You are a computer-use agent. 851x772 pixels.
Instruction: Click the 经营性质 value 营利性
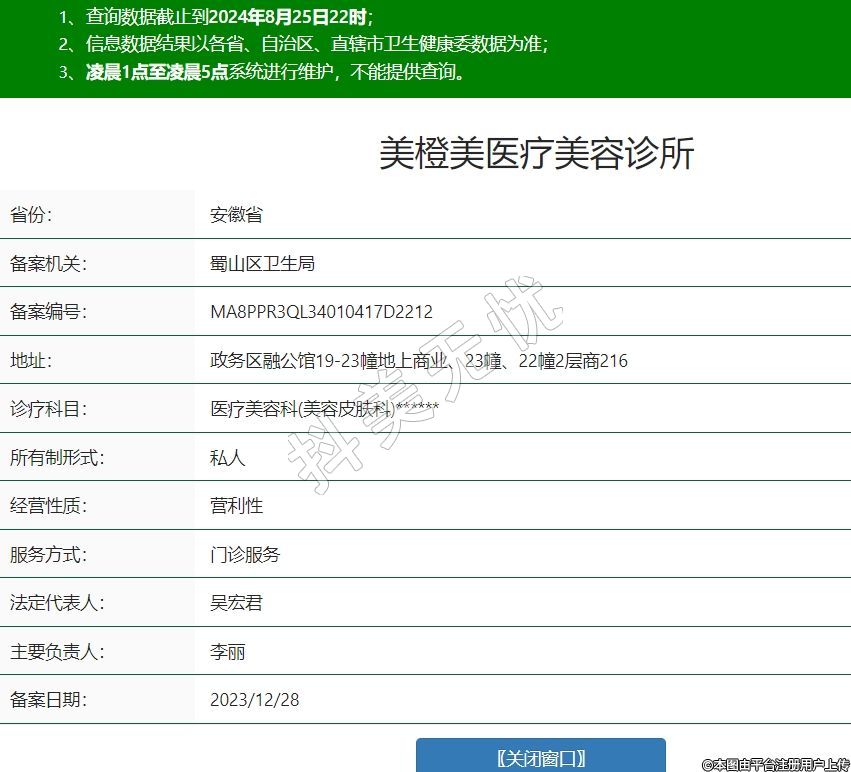pos(236,506)
